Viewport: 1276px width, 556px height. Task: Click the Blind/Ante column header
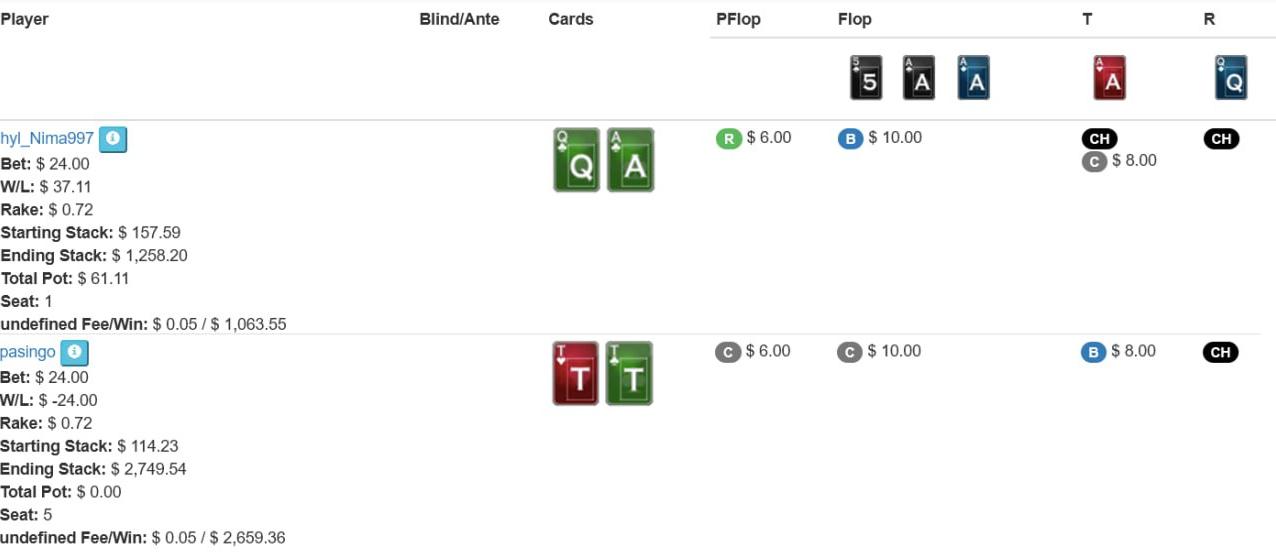coord(459,19)
